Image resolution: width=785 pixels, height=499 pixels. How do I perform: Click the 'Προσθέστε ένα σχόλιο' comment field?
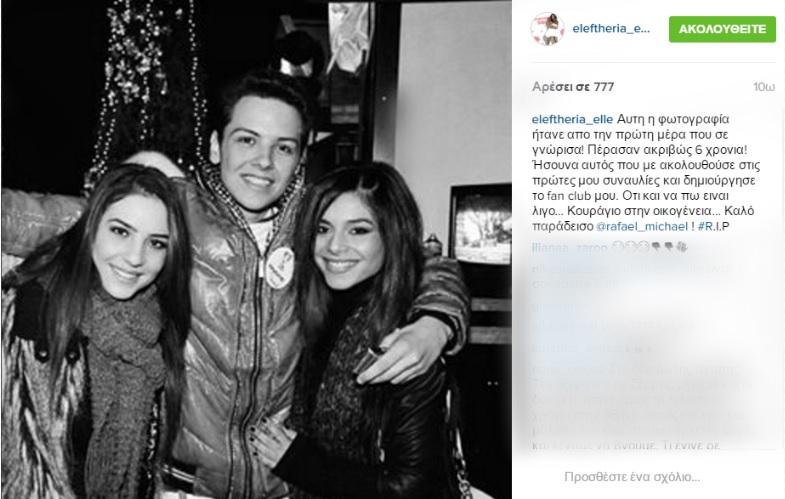tap(632, 477)
